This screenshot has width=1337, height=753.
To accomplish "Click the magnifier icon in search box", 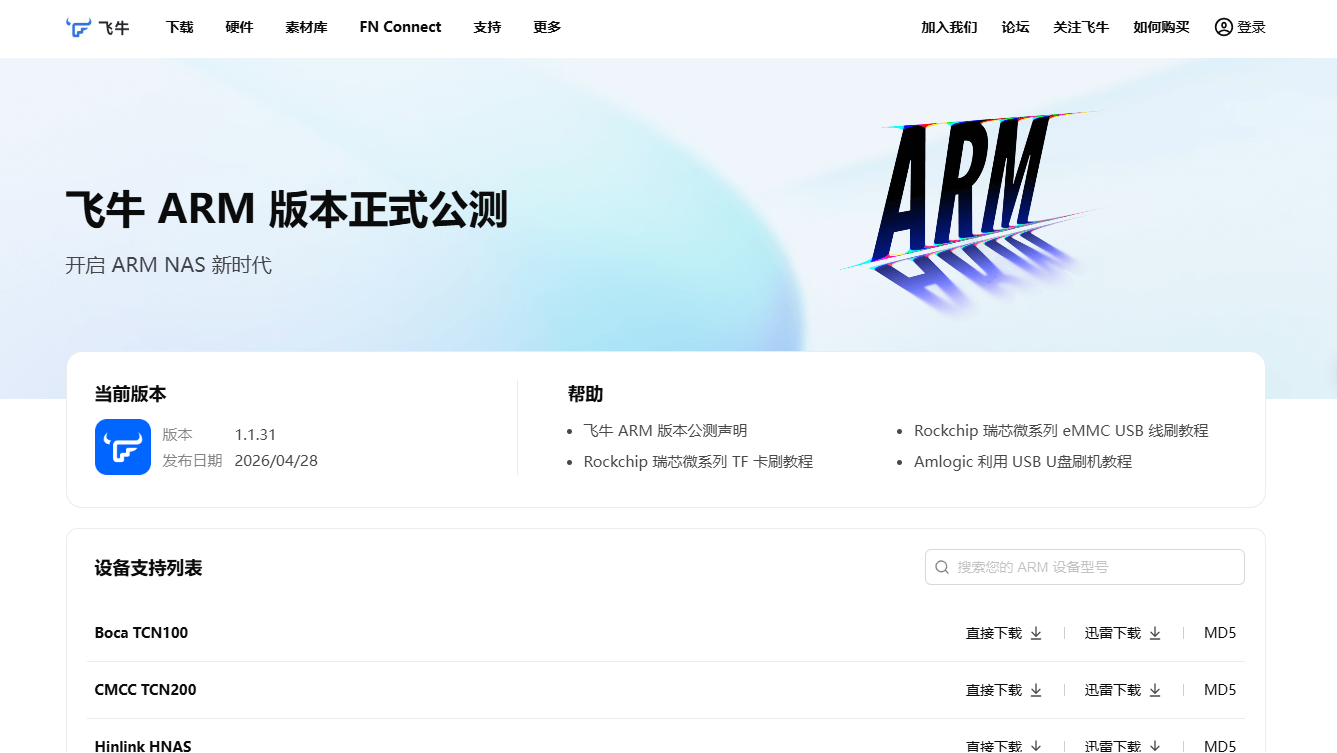I will tap(942, 567).
